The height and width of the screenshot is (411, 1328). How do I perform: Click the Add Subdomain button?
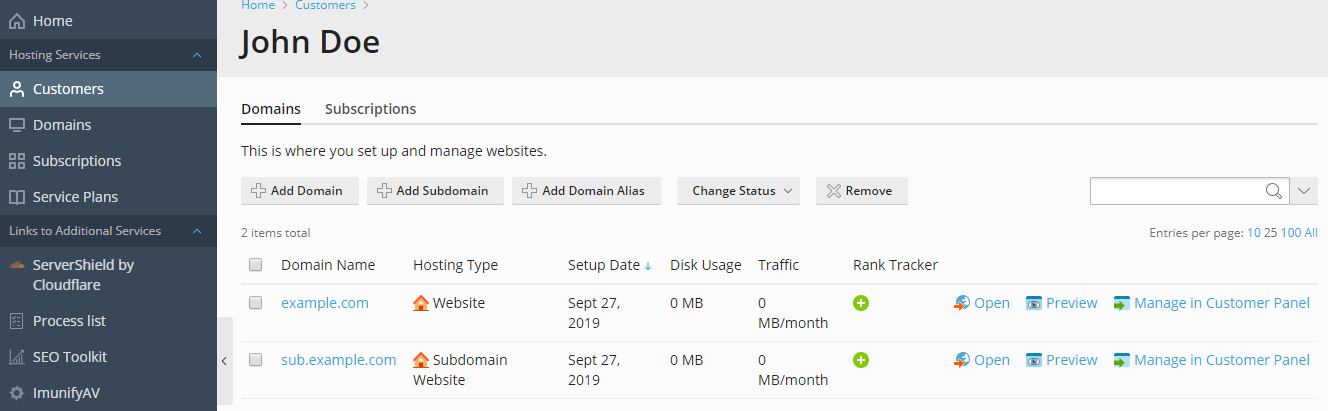pos(432,191)
